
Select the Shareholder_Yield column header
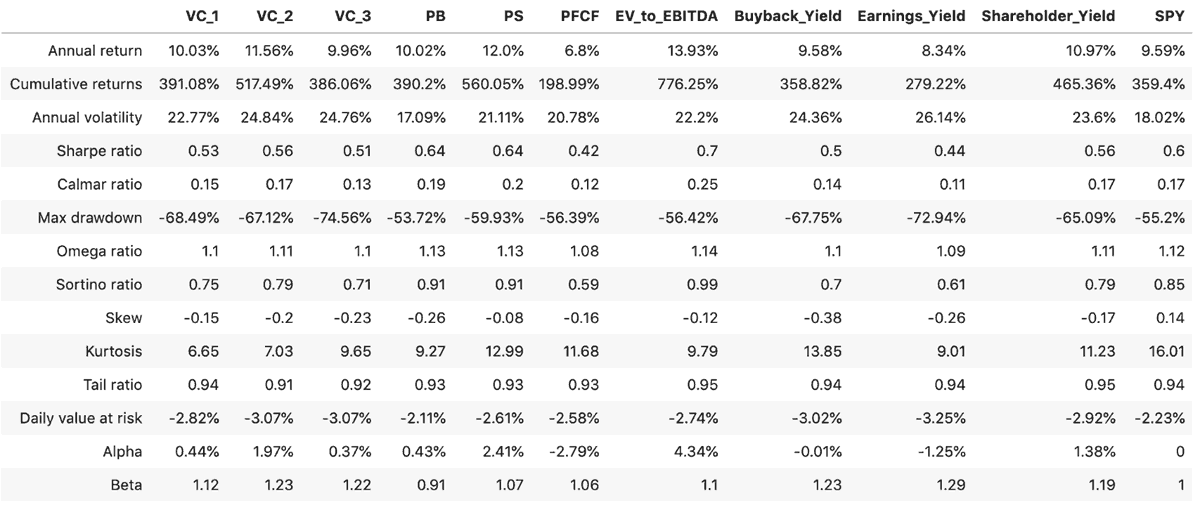point(1048,17)
